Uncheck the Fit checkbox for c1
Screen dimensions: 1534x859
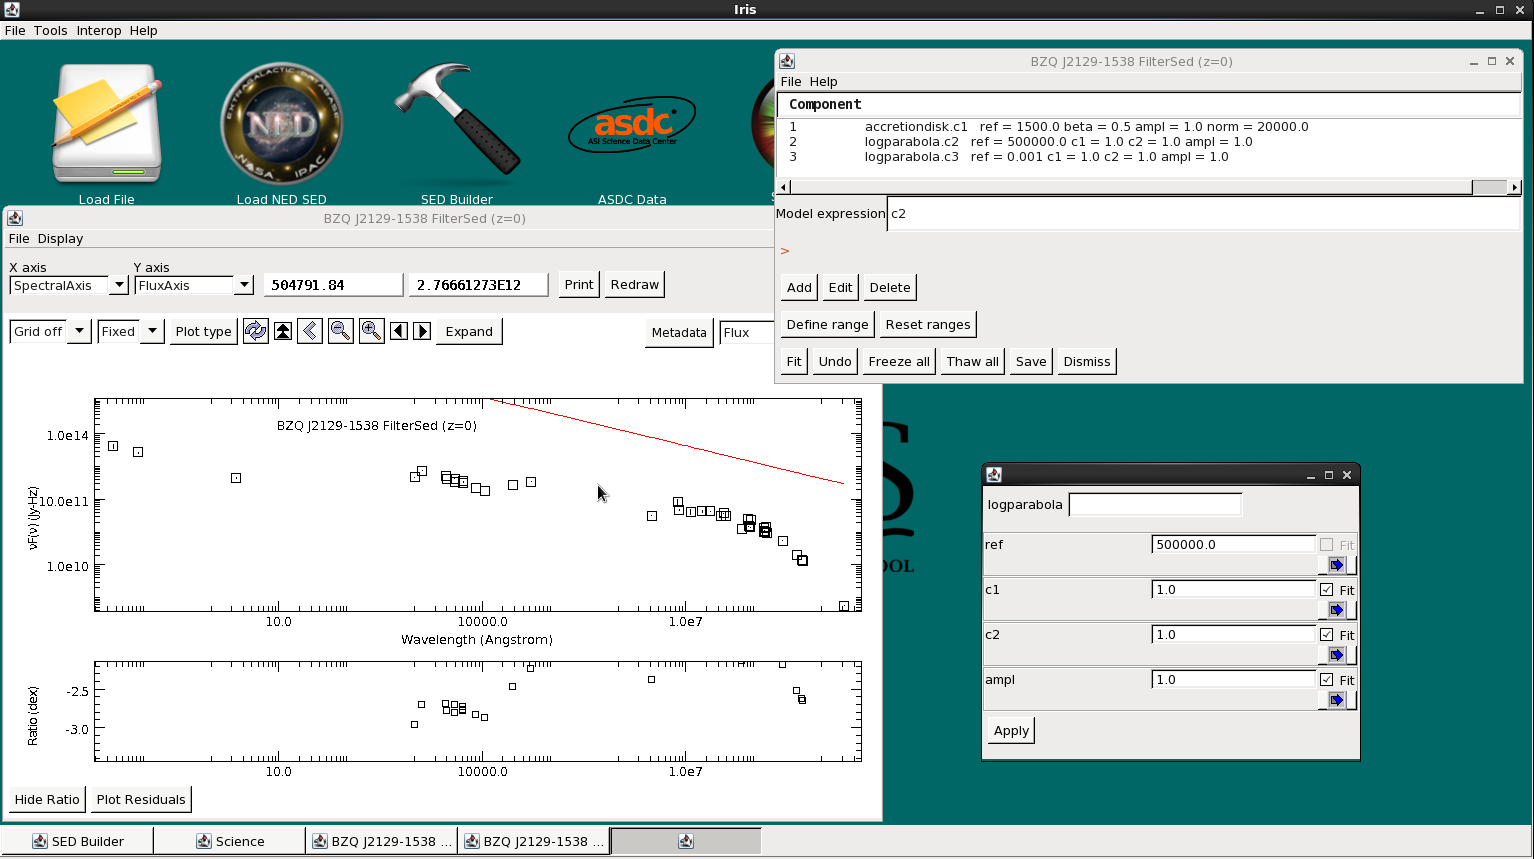1327,590
